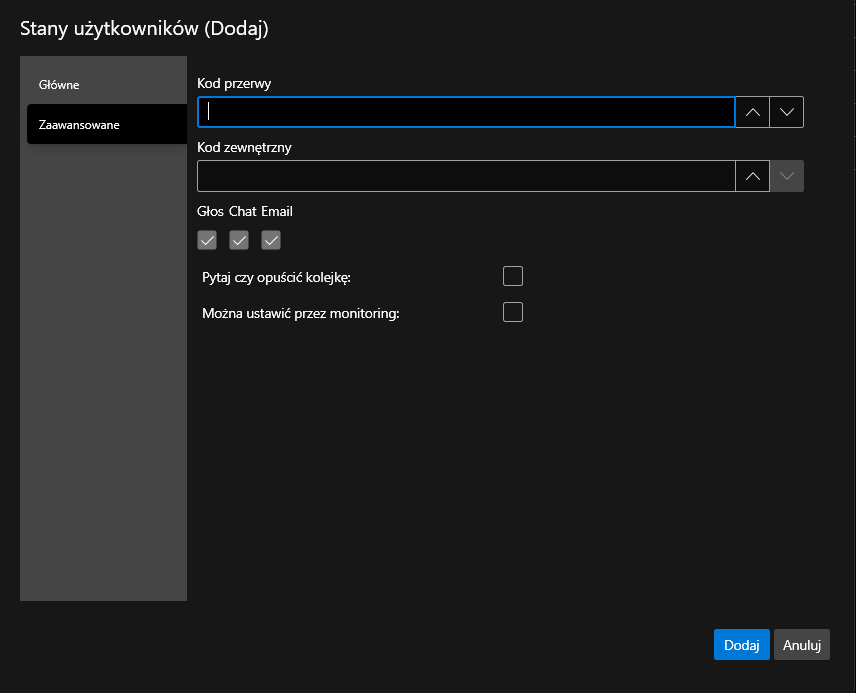Click the Pytaj czy opuścić kolejkę label text
The height and width of the screenshot is (693, 856).
(276, 277)
